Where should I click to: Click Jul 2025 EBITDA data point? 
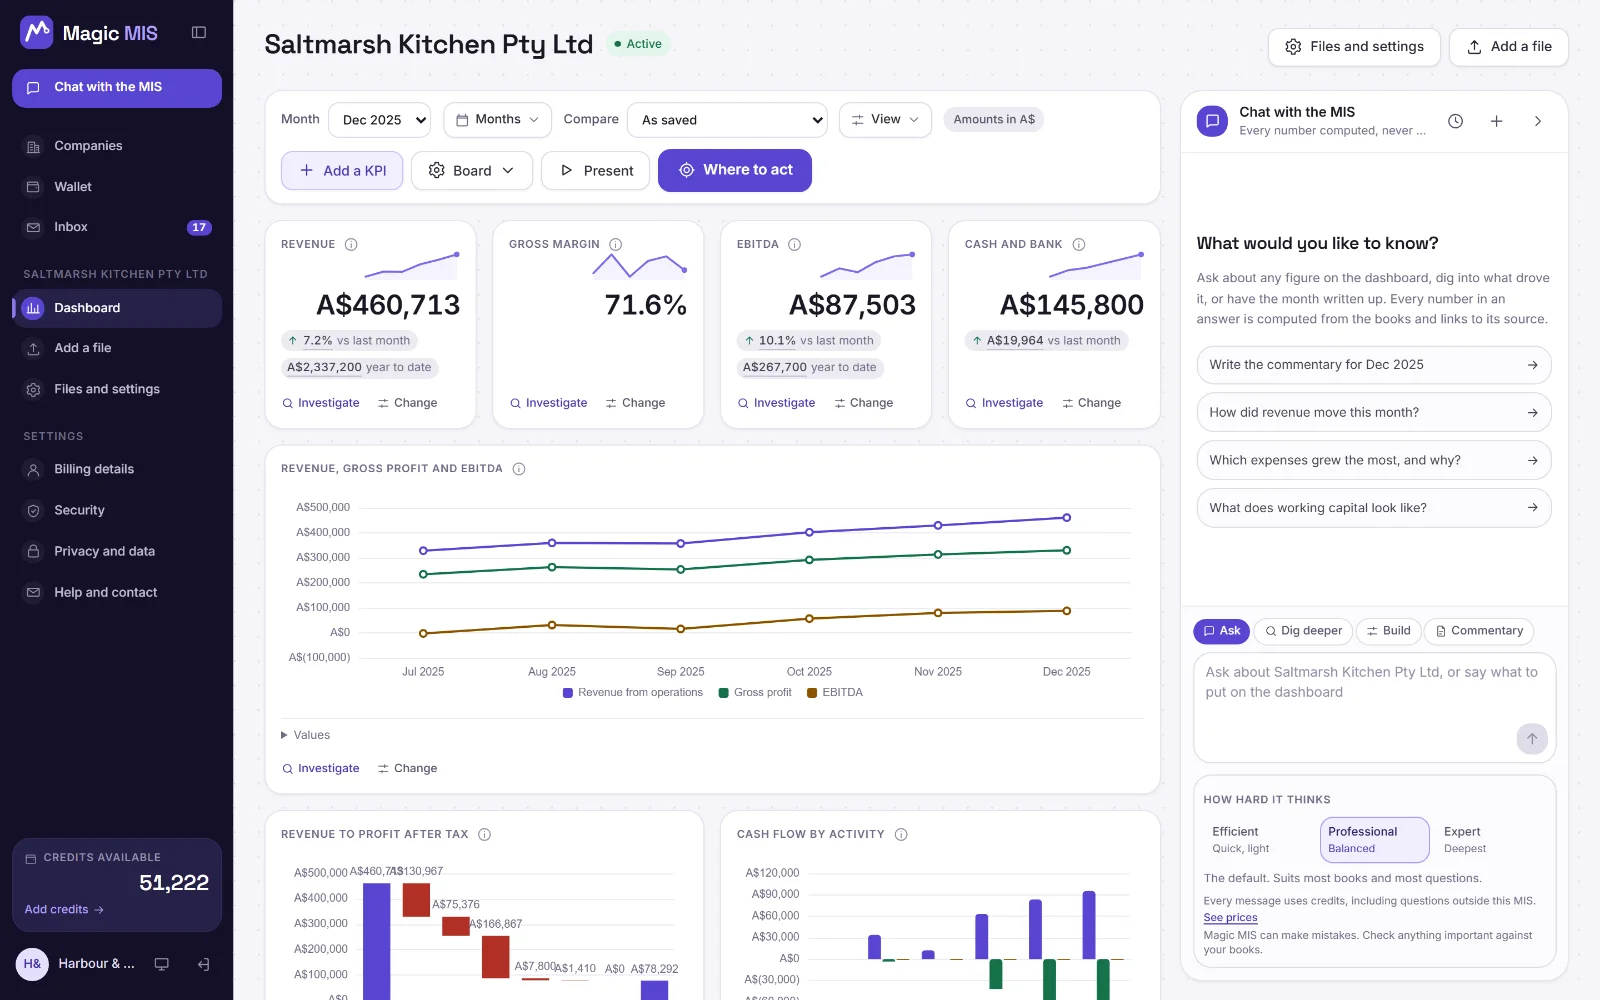423,633
